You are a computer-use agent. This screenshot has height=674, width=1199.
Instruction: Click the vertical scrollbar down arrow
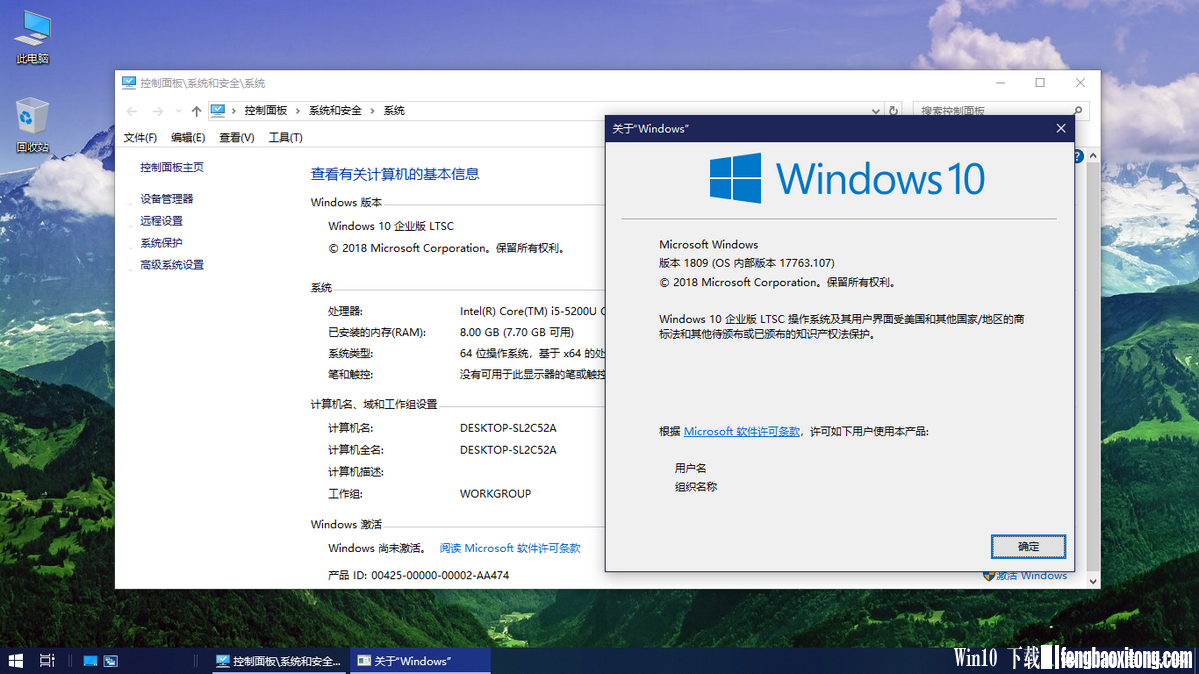pos(1093,581)
